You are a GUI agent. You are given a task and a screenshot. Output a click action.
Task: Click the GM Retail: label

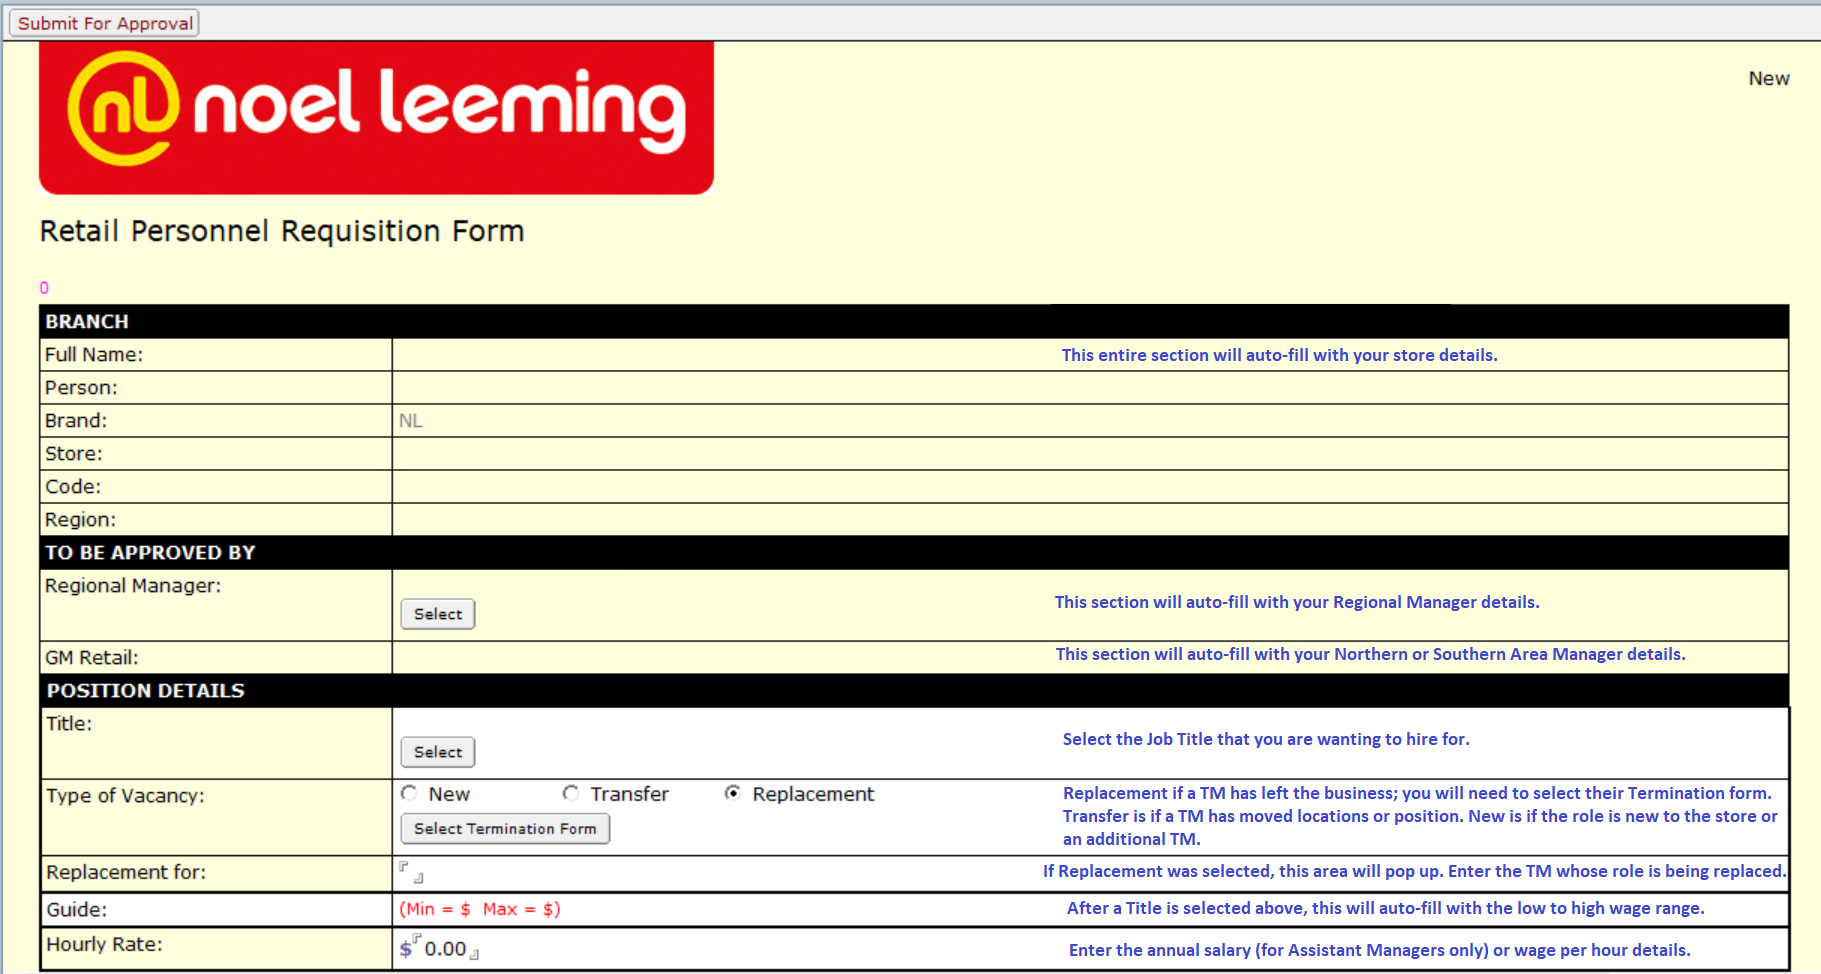coord(92,658)
